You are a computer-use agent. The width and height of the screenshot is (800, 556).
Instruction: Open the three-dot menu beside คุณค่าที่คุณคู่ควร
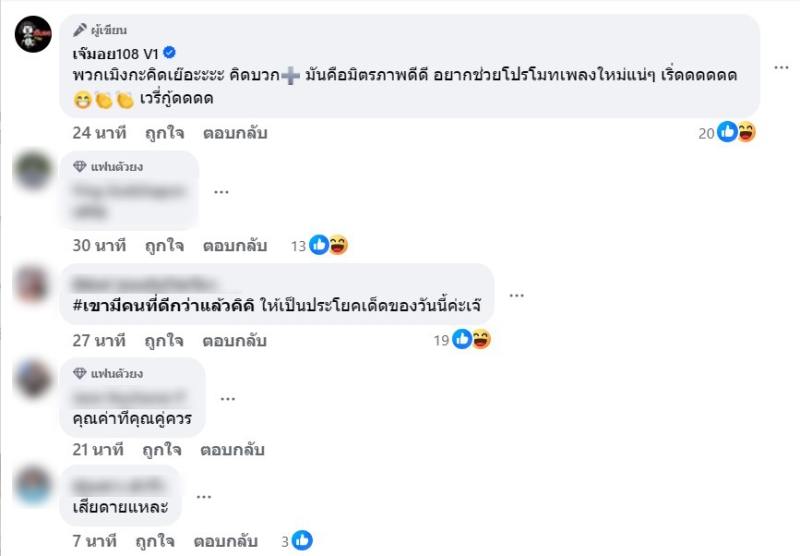click(228, 398)
